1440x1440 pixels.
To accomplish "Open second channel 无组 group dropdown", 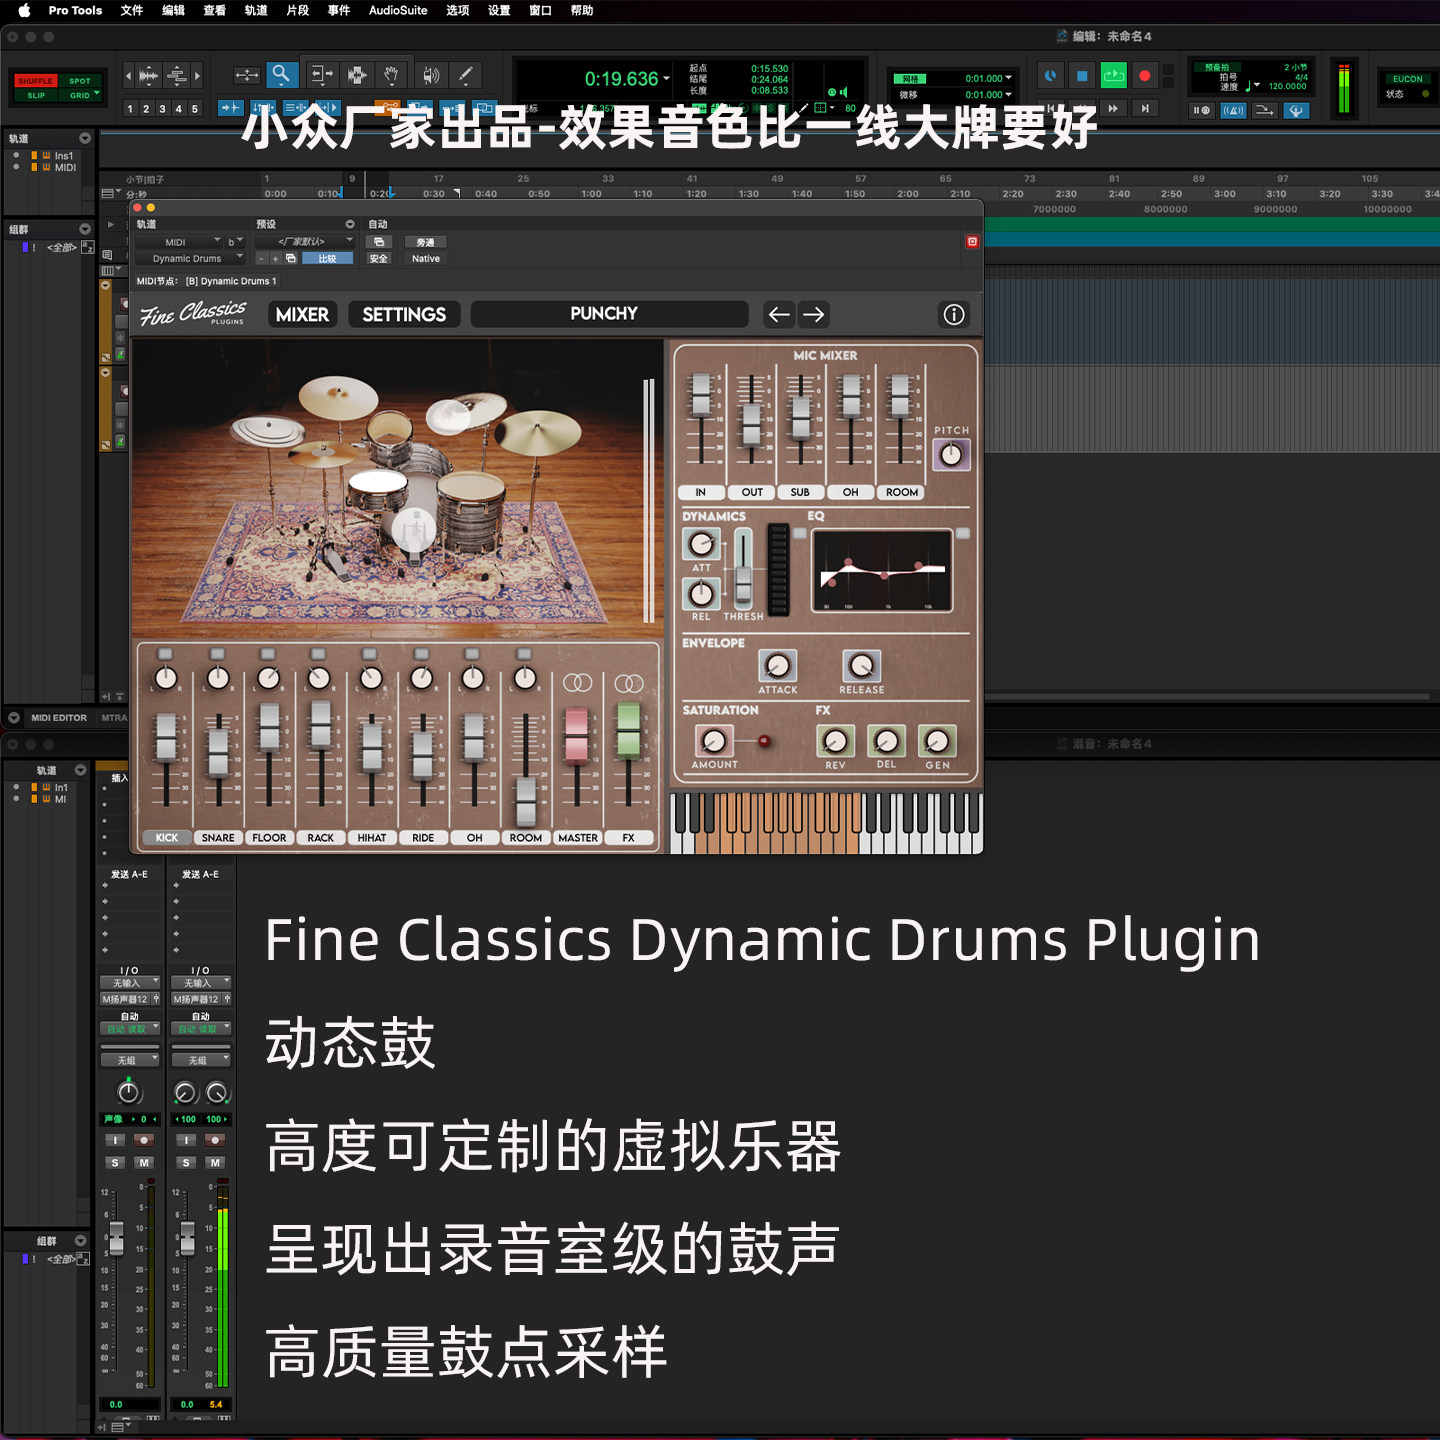I will click(x=201, y=1060).
